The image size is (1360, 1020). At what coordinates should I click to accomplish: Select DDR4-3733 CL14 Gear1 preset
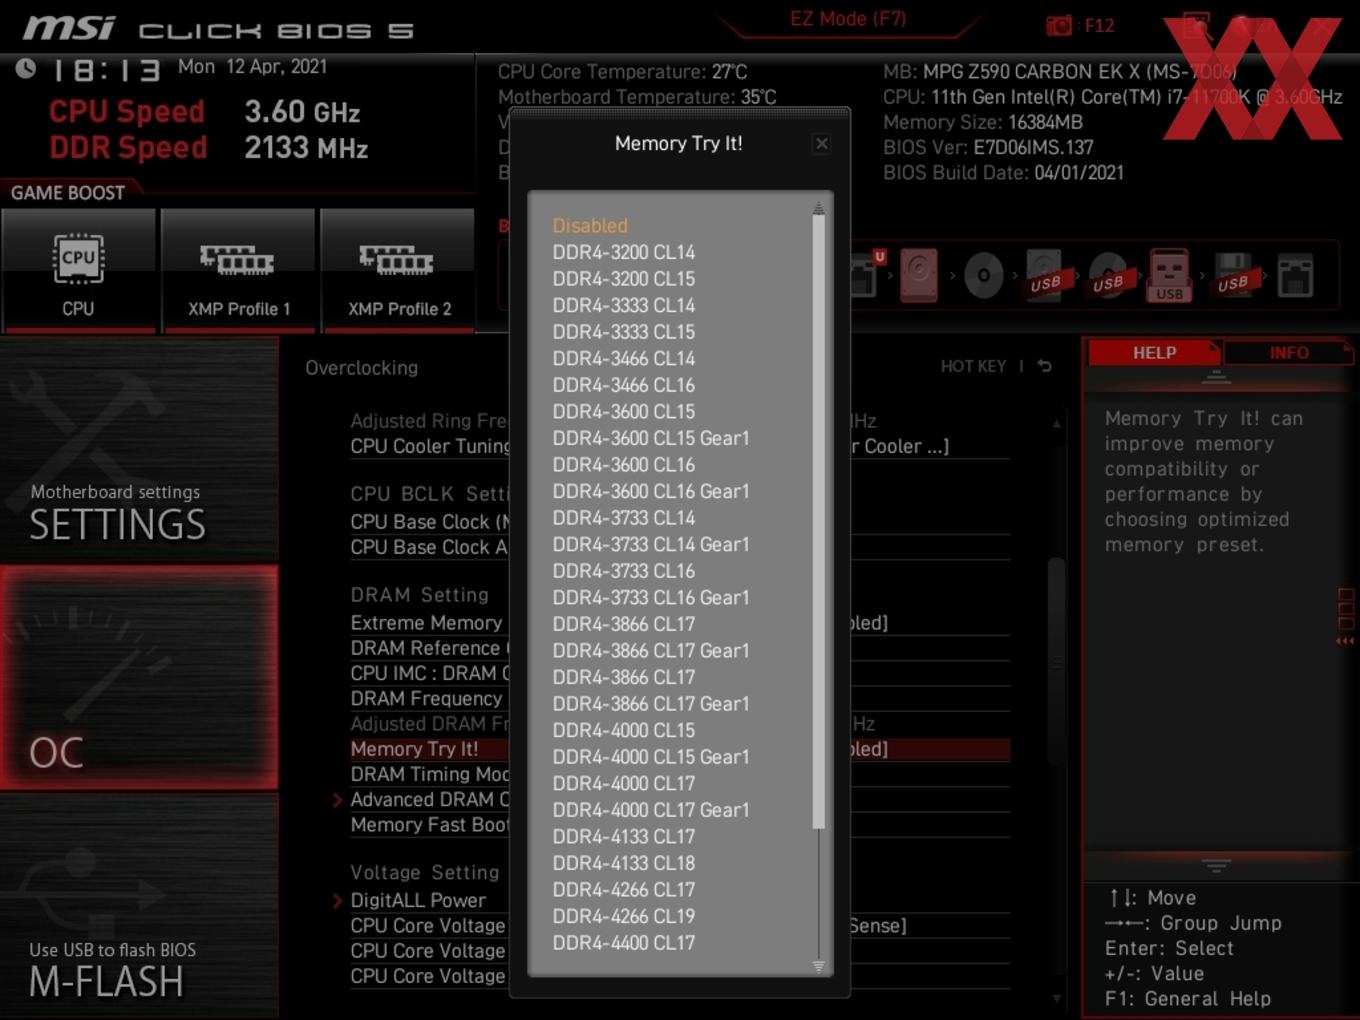click(651, 544)
